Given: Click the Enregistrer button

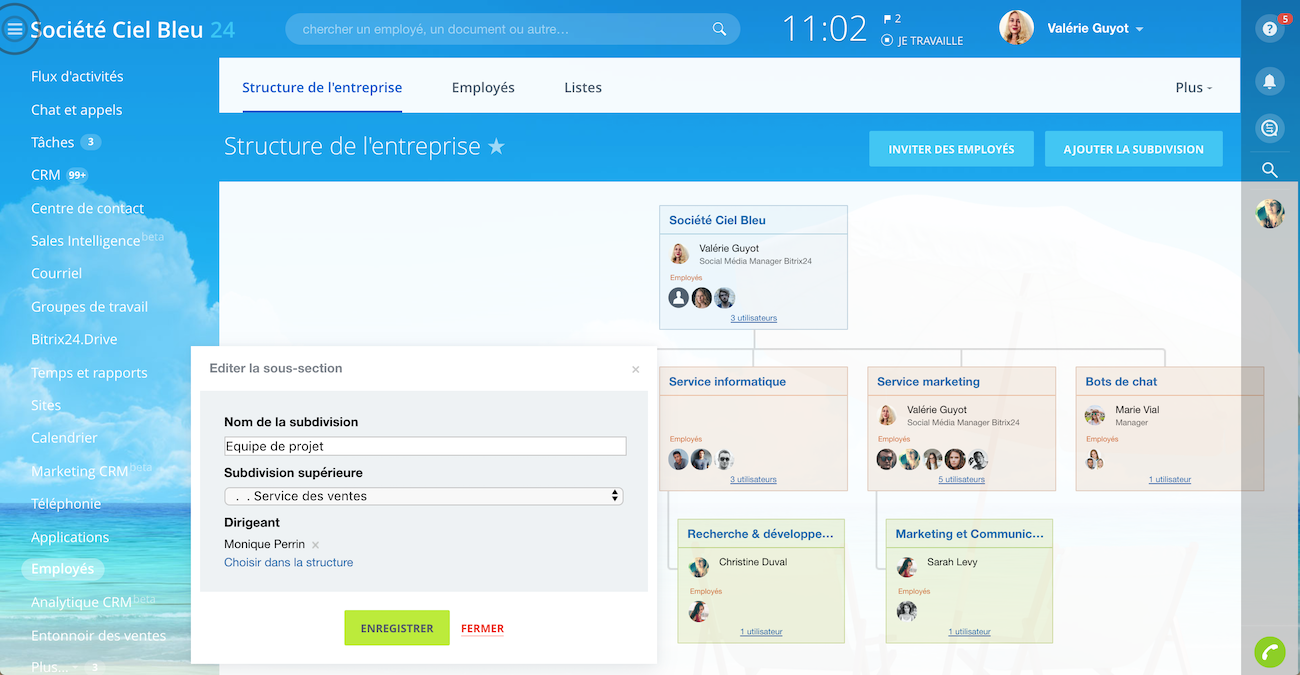Looking at the screenshot, I should pos(397,628).
